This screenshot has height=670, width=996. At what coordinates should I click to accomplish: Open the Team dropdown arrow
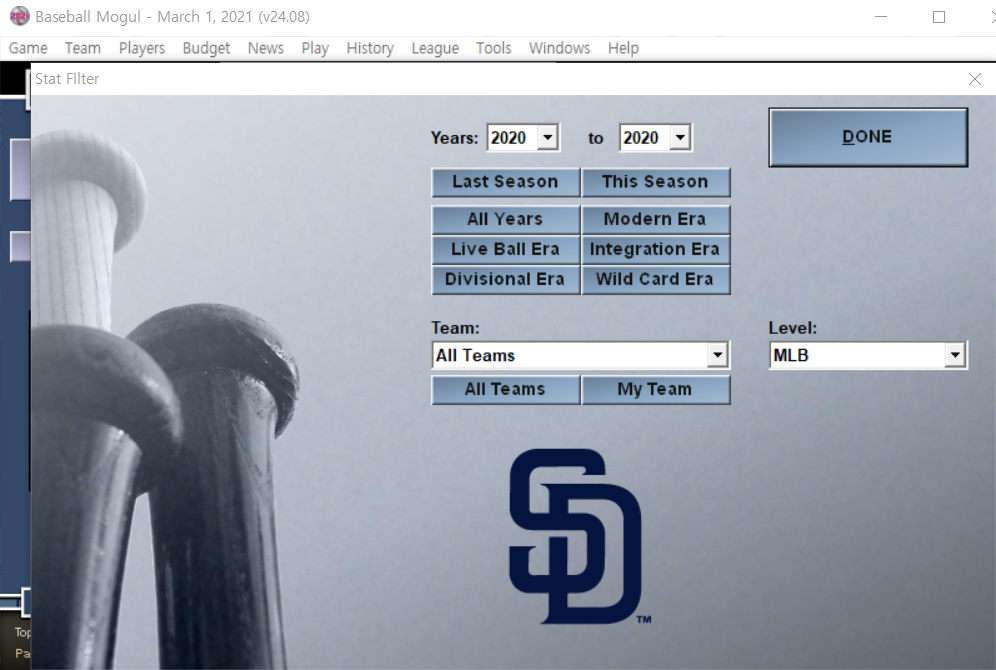click(718, 355)
